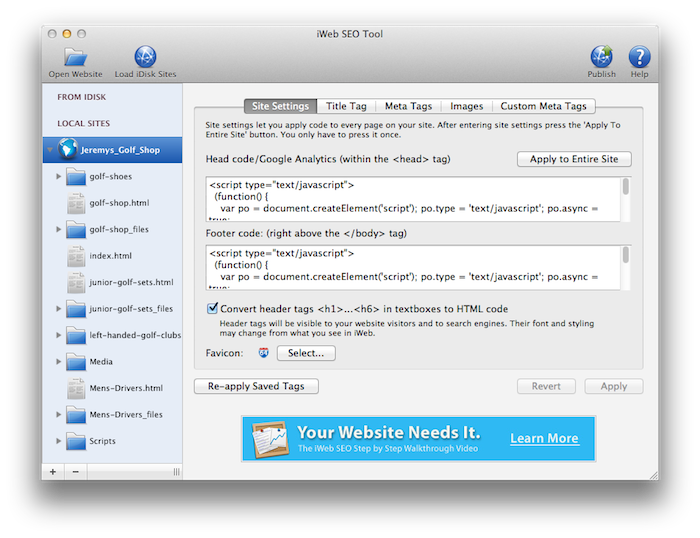Select index.html in sidebar
Viewport: 700px width, 538px height.
(x=112, y=256)
